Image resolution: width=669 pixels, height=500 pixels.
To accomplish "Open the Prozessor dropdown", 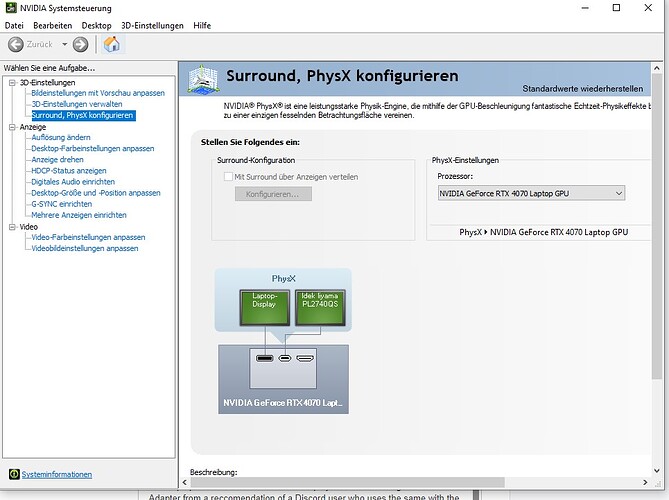I will click(x=531, y=193).
